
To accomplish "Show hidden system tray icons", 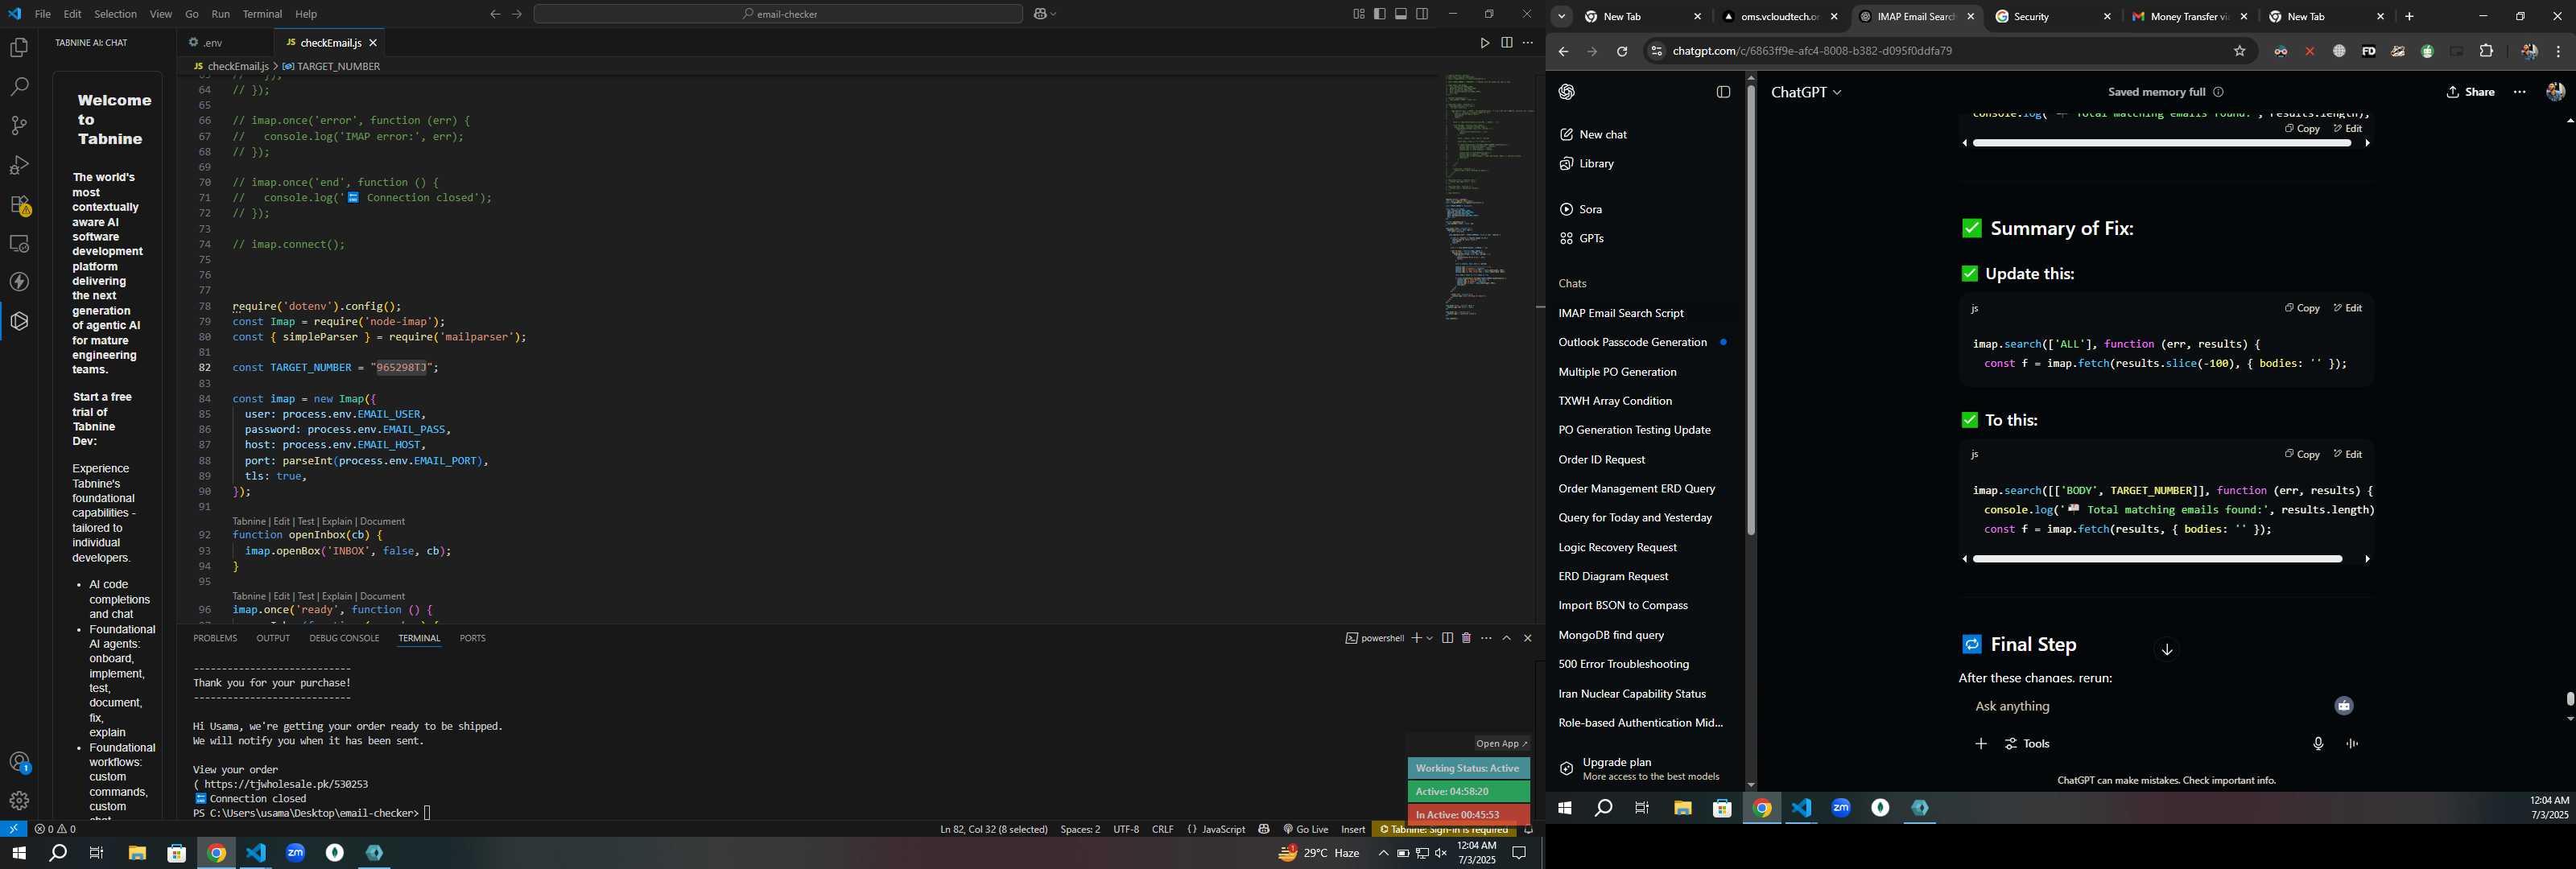I will (1383, 853).
